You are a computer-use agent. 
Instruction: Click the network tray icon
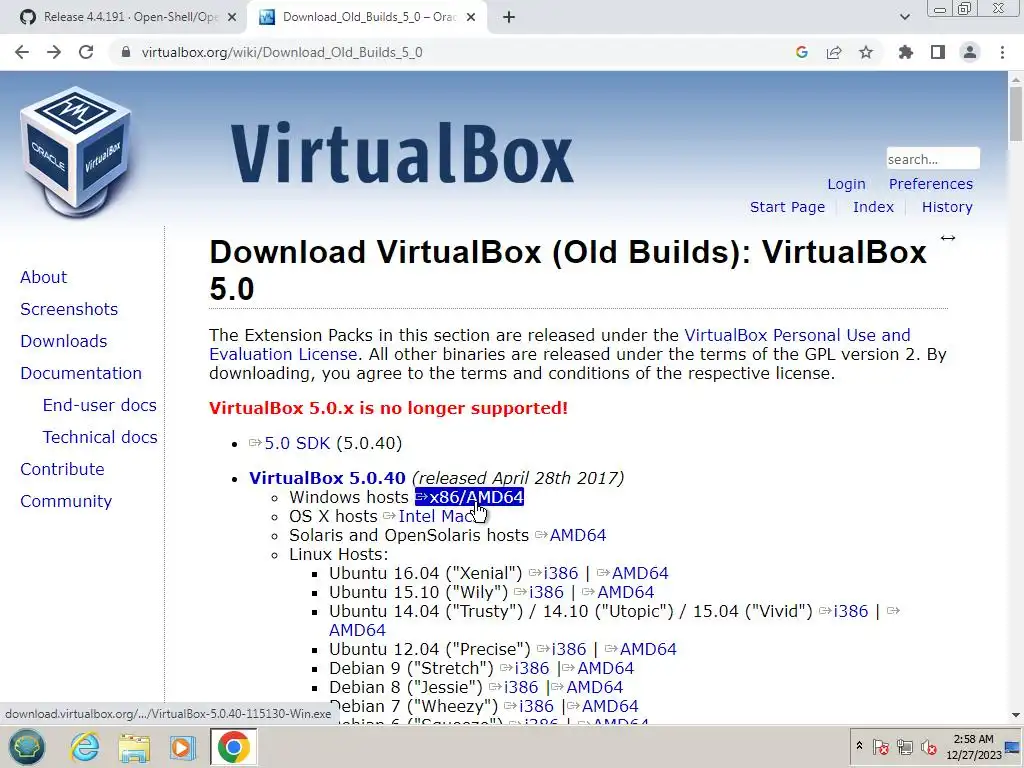904,746
